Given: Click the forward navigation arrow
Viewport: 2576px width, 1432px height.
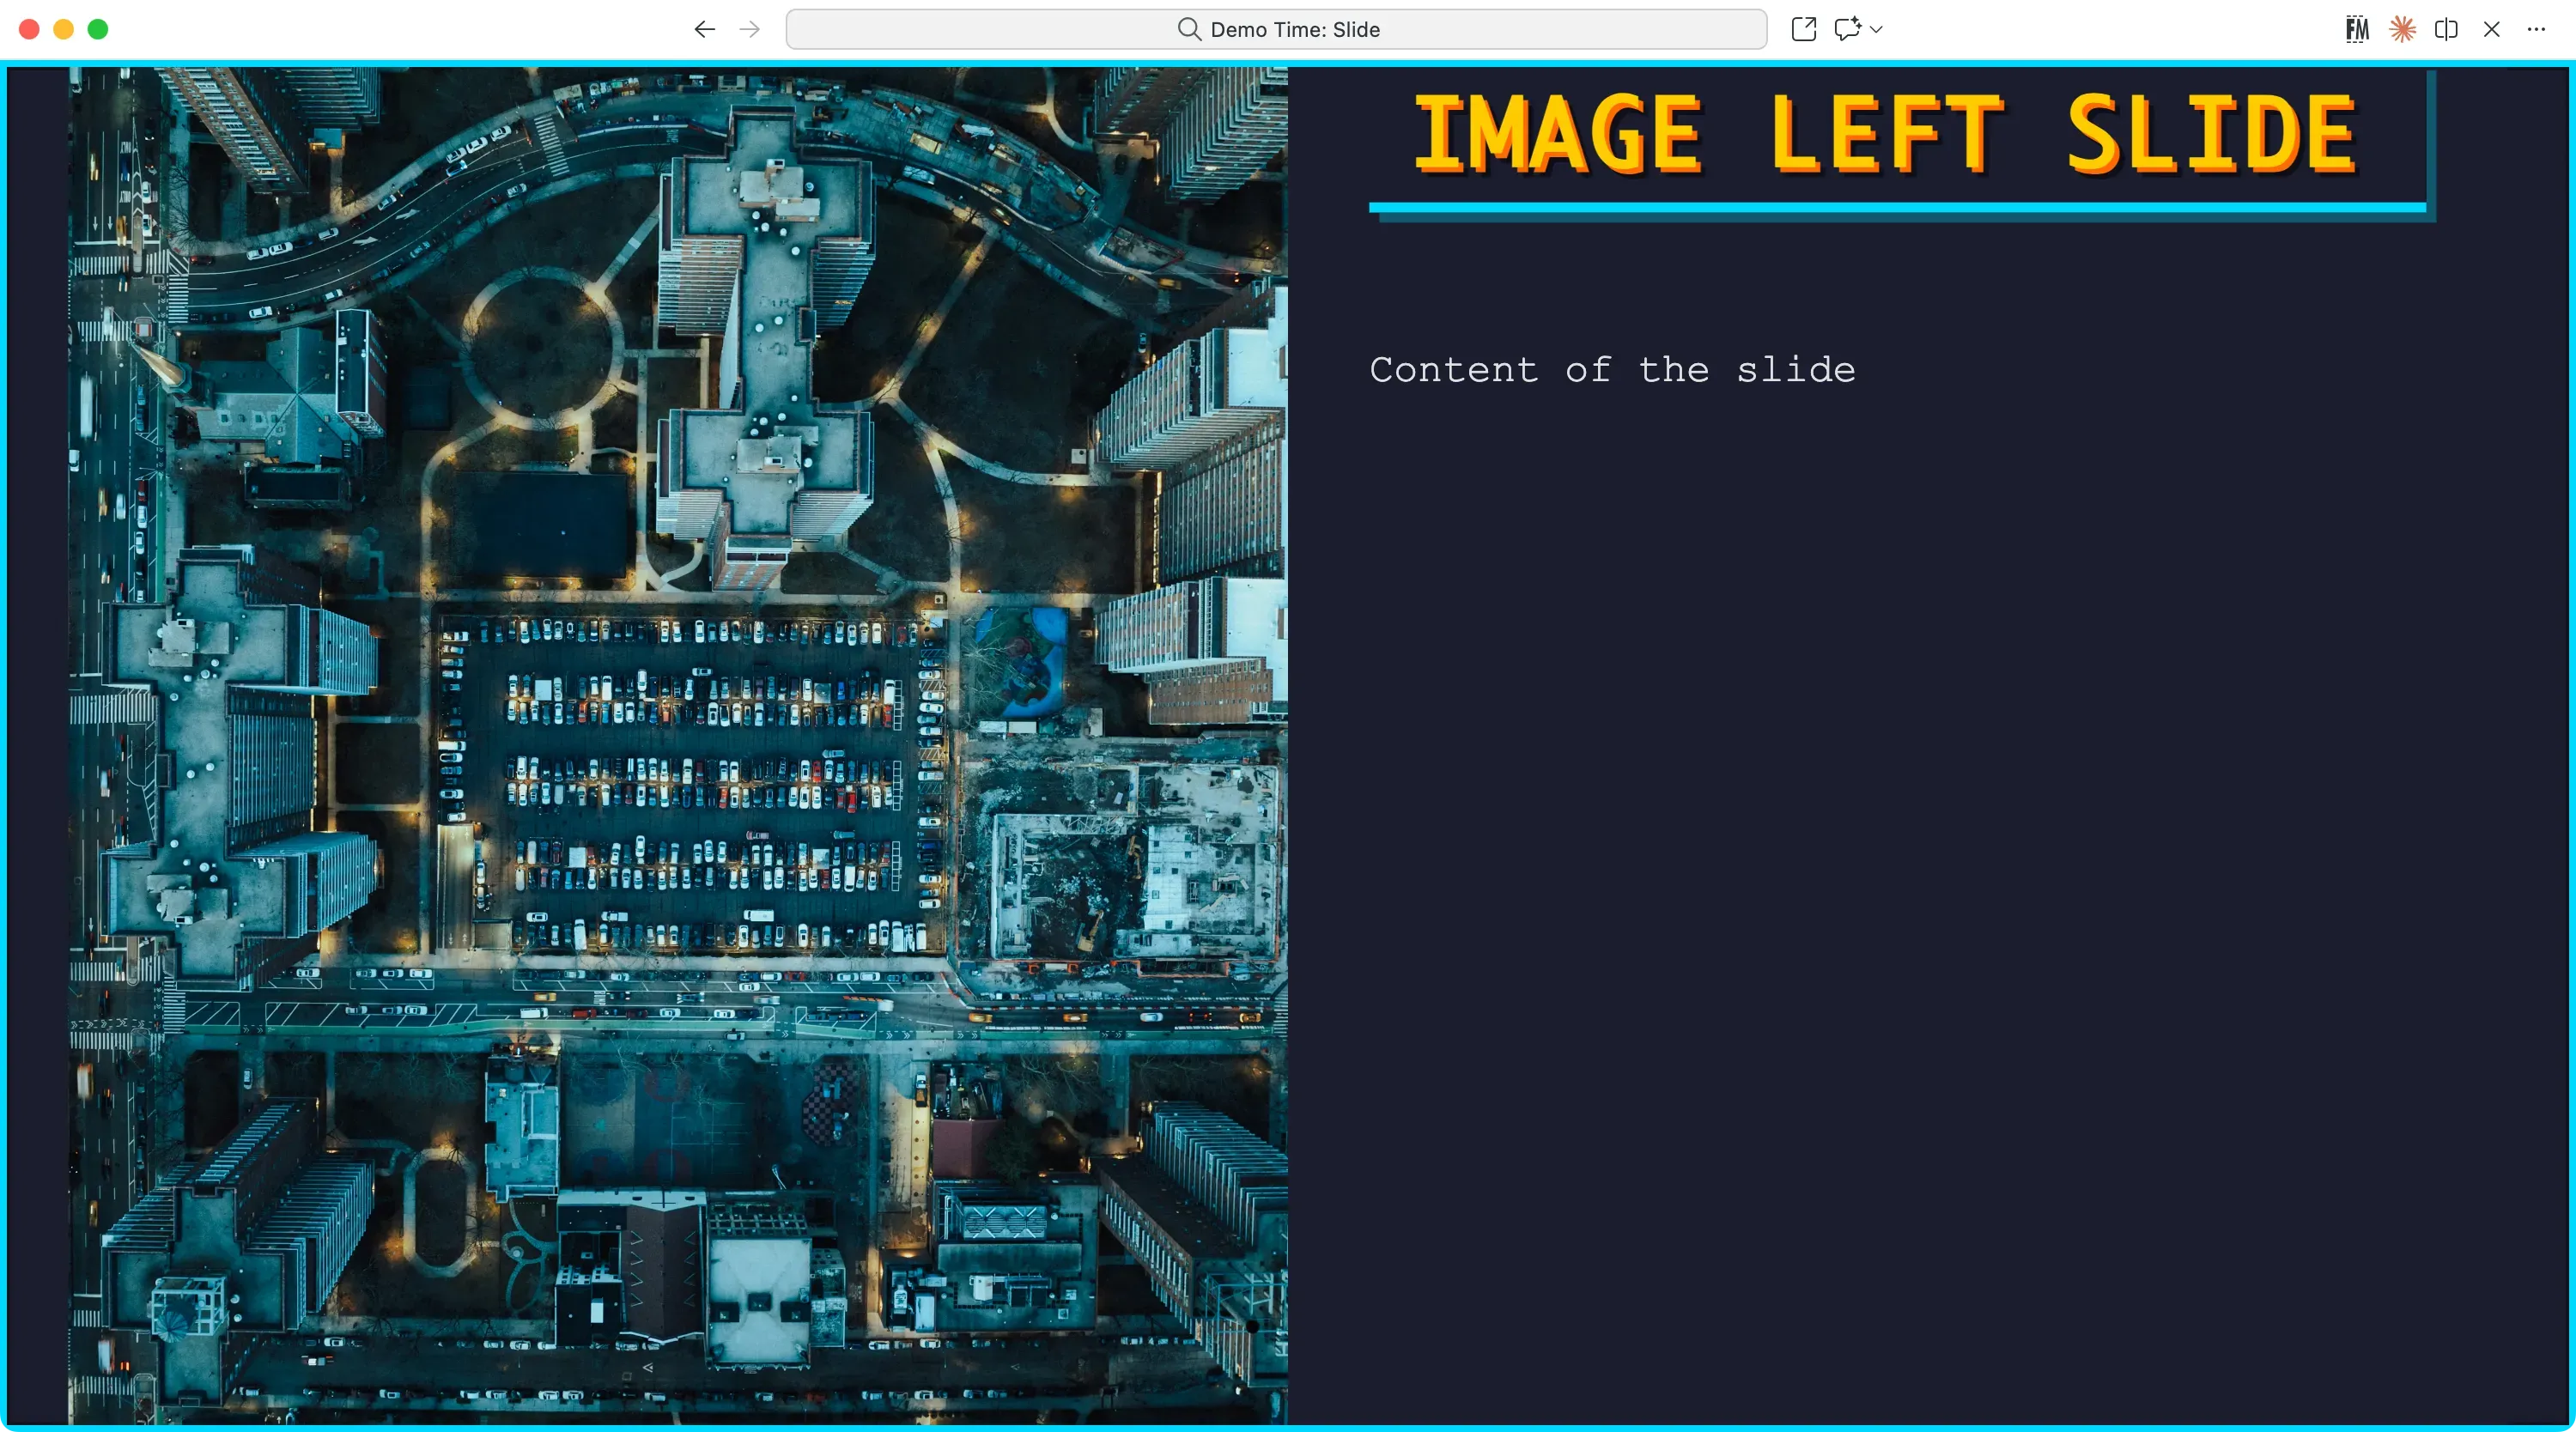Looking at the screenshot, I should (748, 29).
